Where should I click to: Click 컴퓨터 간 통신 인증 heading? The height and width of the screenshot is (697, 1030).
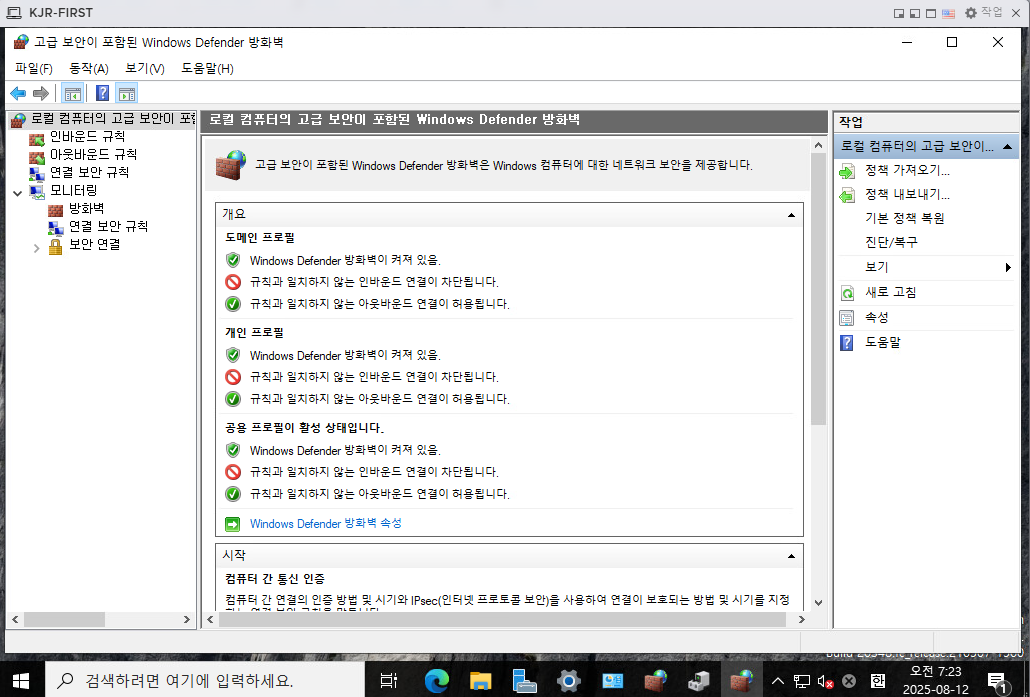point(275,579)
